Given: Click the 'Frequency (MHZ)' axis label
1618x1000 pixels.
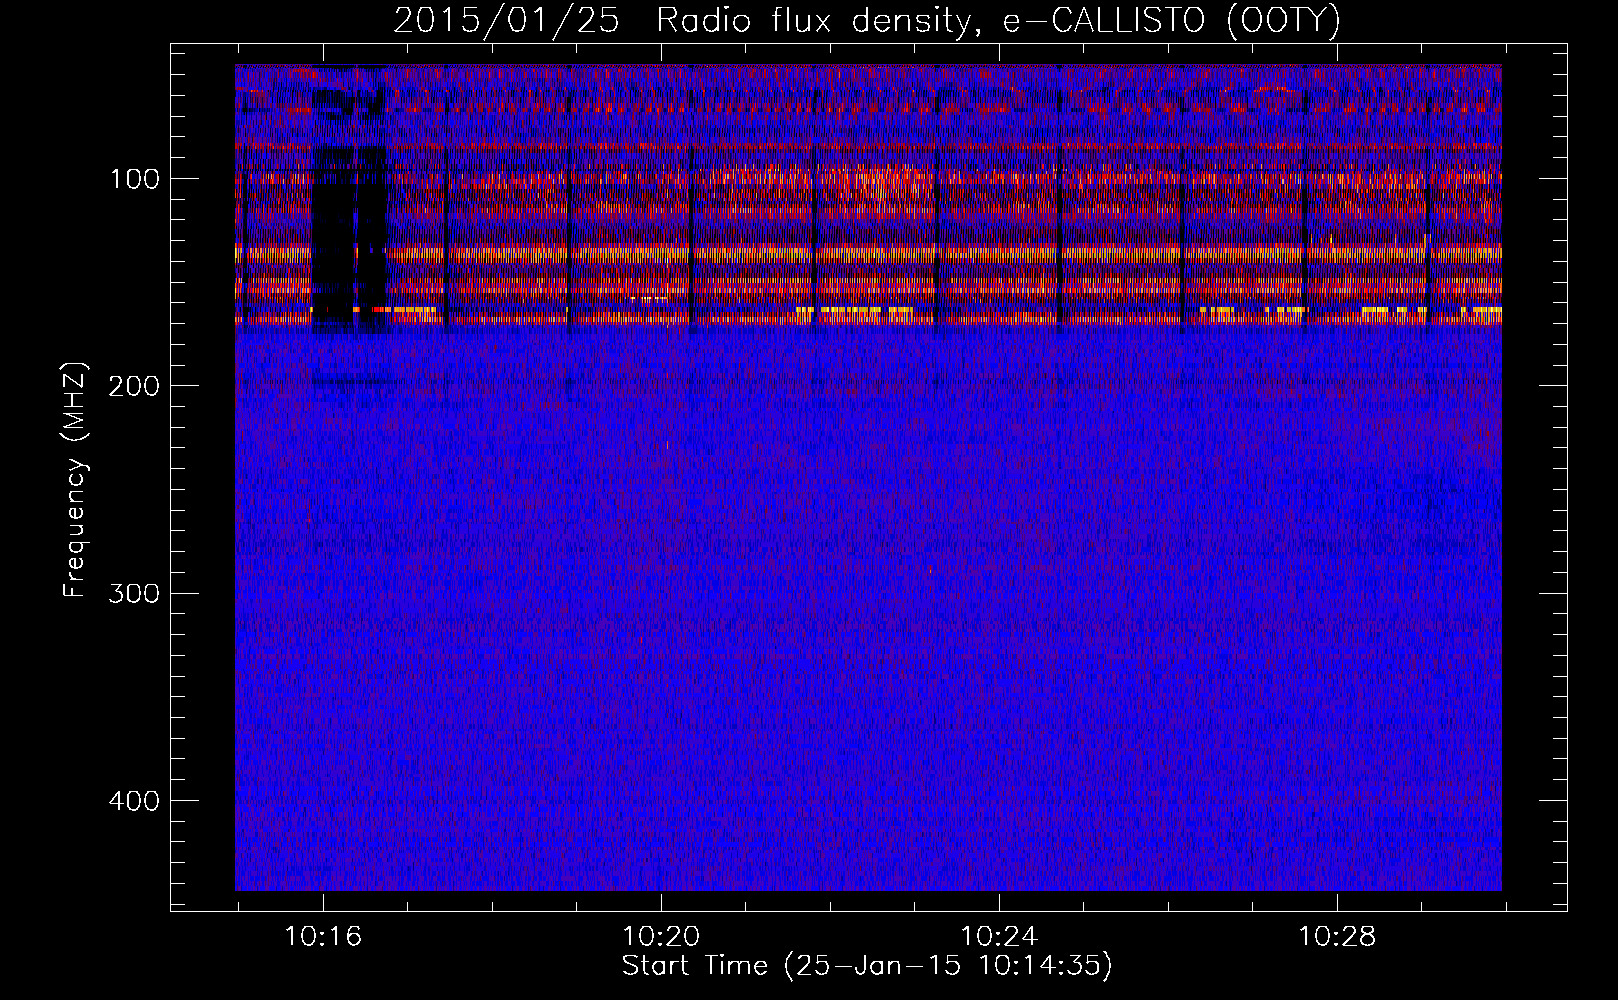Looking at the screenshot, I should pyautogui.click(x=75, y=479).
